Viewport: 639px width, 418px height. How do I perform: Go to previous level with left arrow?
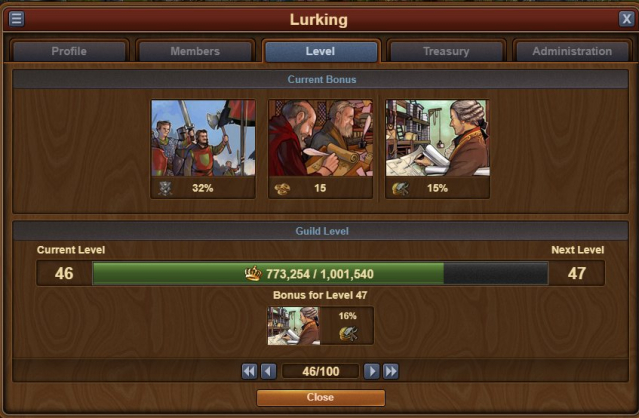[x=268, y=371]
